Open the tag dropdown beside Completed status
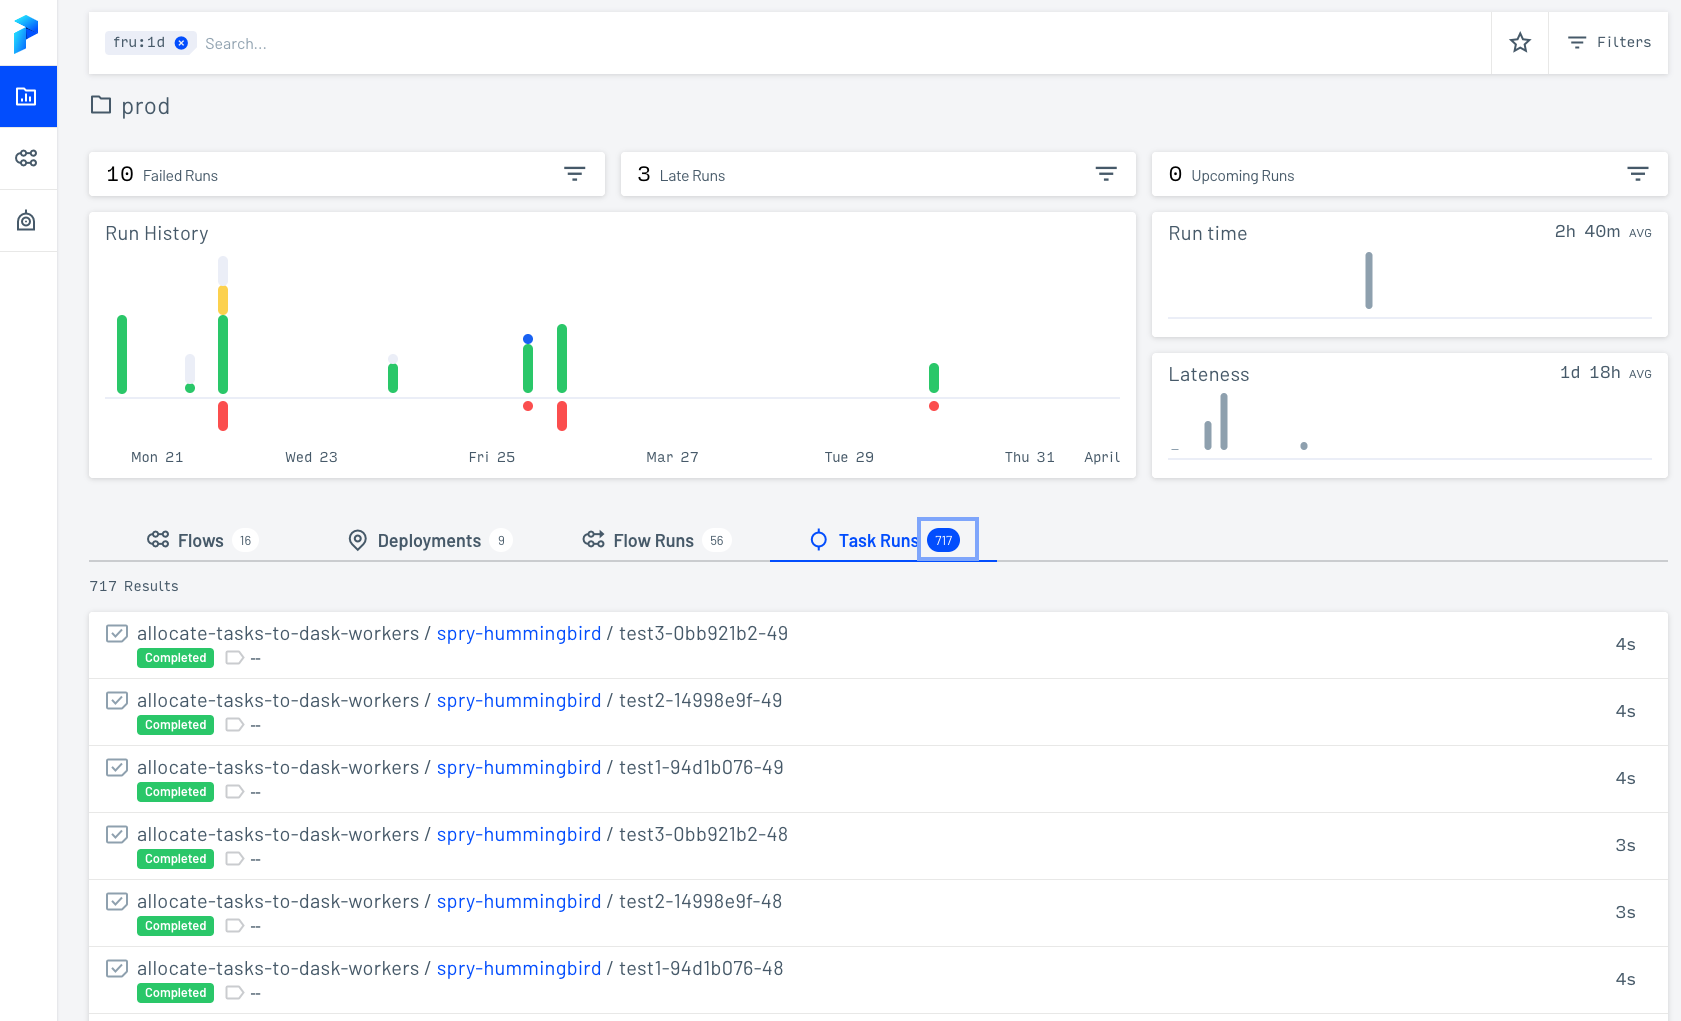This screenshot has height=1021, width=1681. coord(235,658)
